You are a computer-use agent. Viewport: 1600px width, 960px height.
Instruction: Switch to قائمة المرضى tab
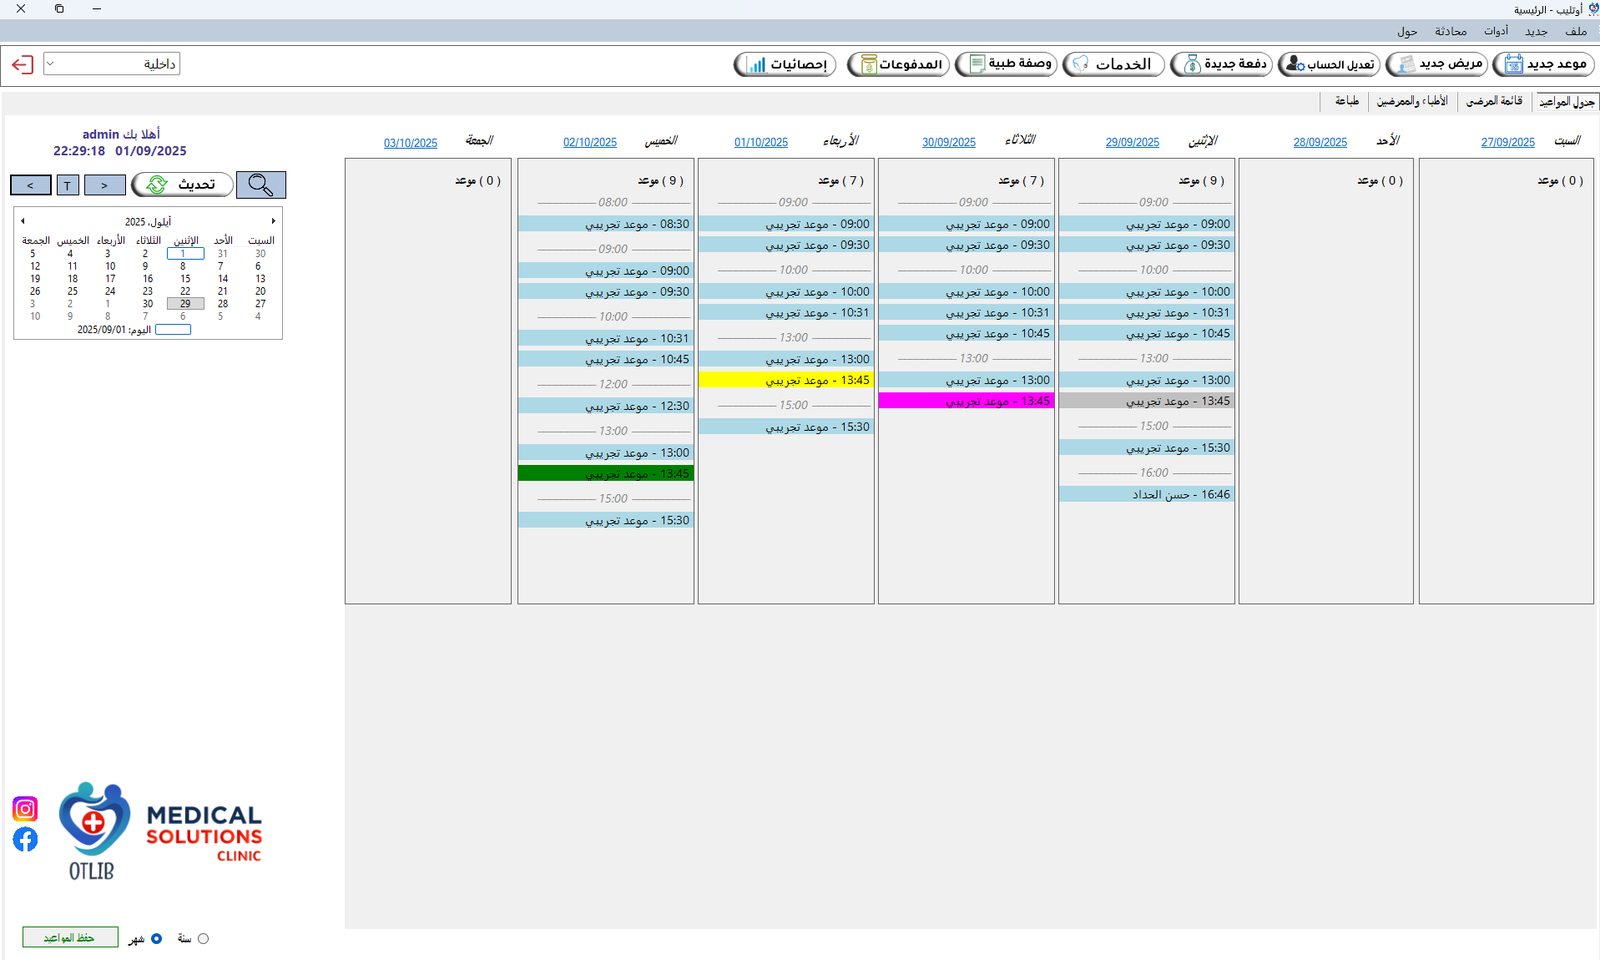[1494, 101]
